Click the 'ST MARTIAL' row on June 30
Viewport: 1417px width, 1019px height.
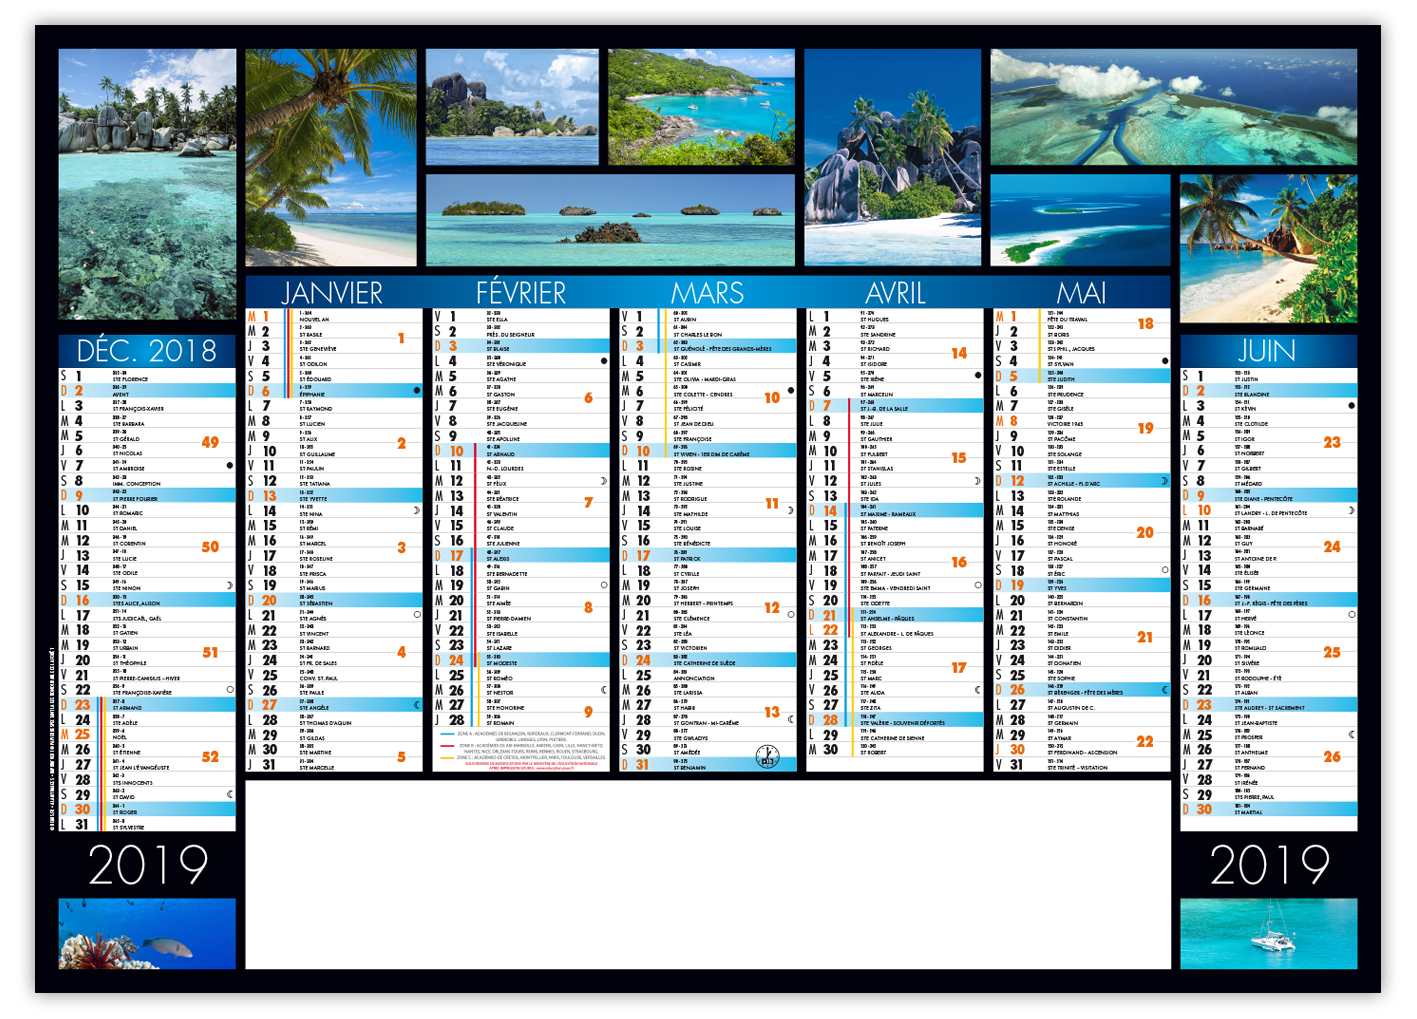click(1269, 809)
